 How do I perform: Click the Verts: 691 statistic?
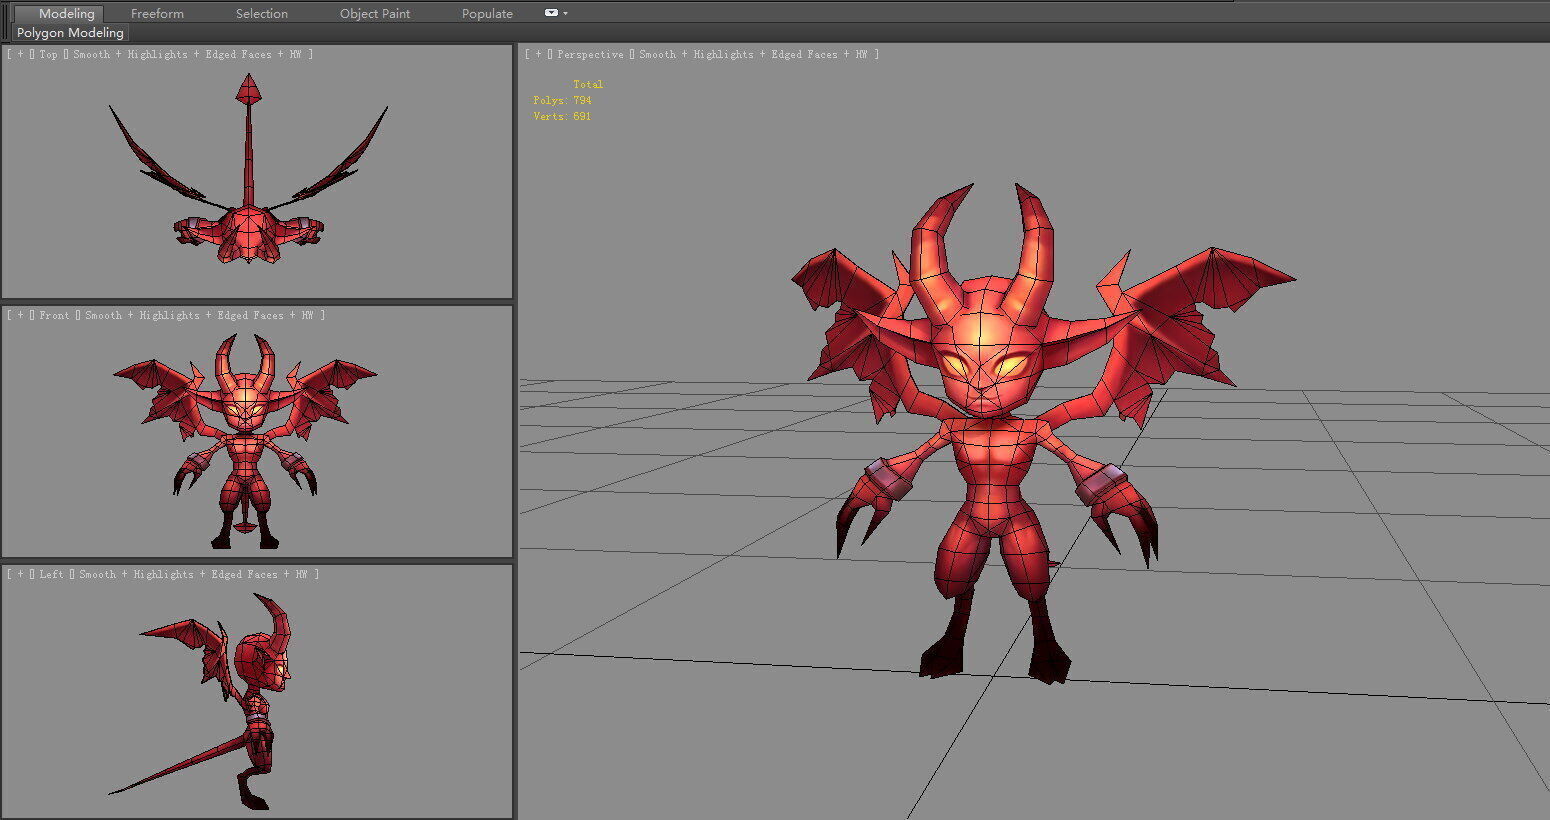click(562, 117)
